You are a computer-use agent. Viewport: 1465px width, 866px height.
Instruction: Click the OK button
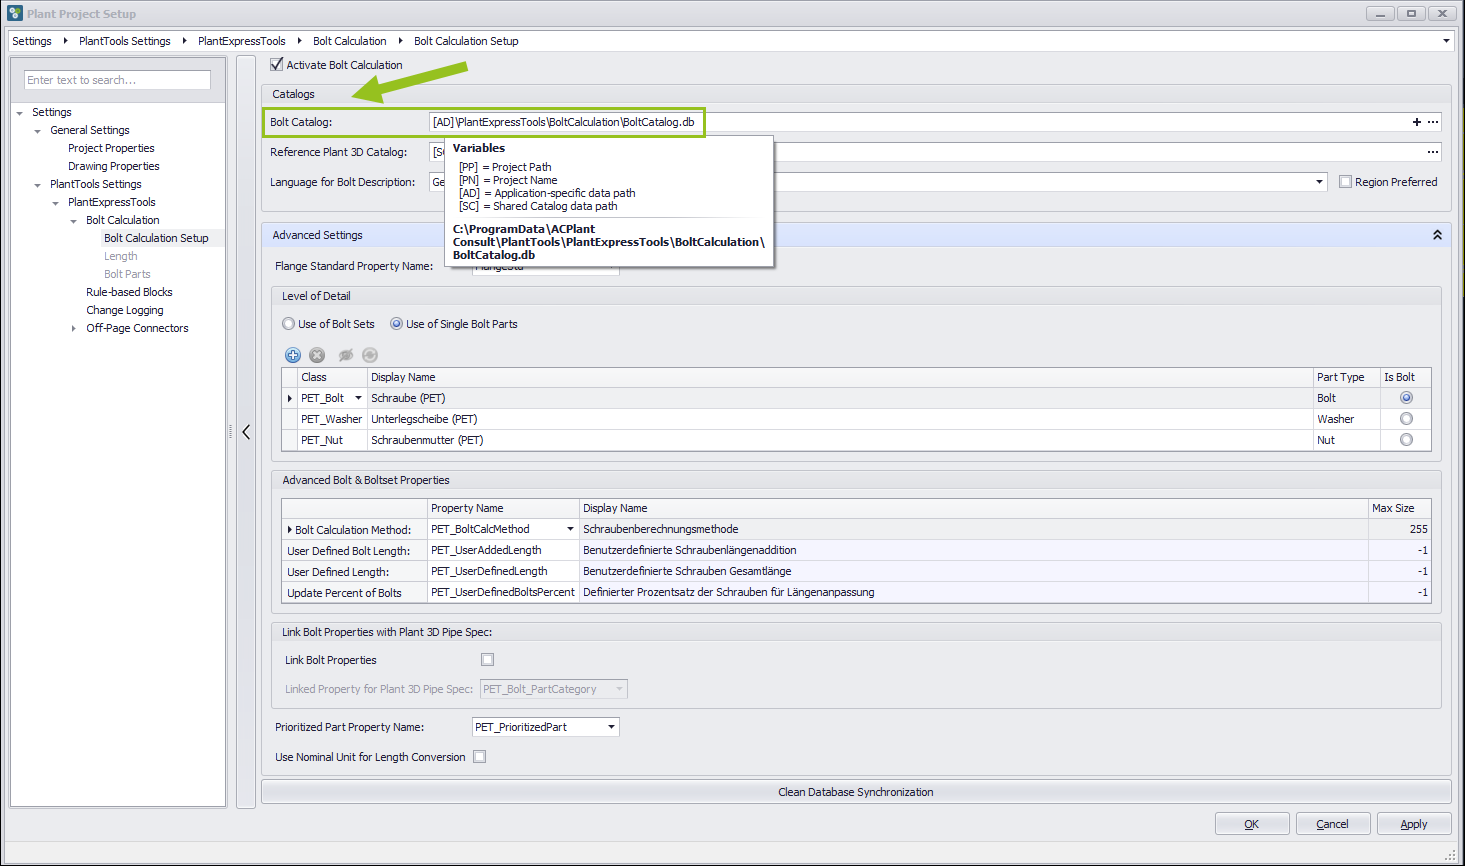(x=1251, y=824)
